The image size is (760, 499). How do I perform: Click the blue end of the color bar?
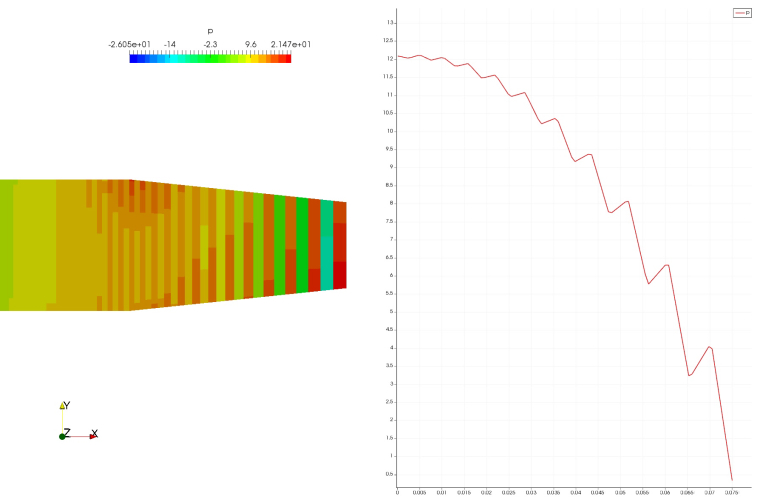(134, 59)
